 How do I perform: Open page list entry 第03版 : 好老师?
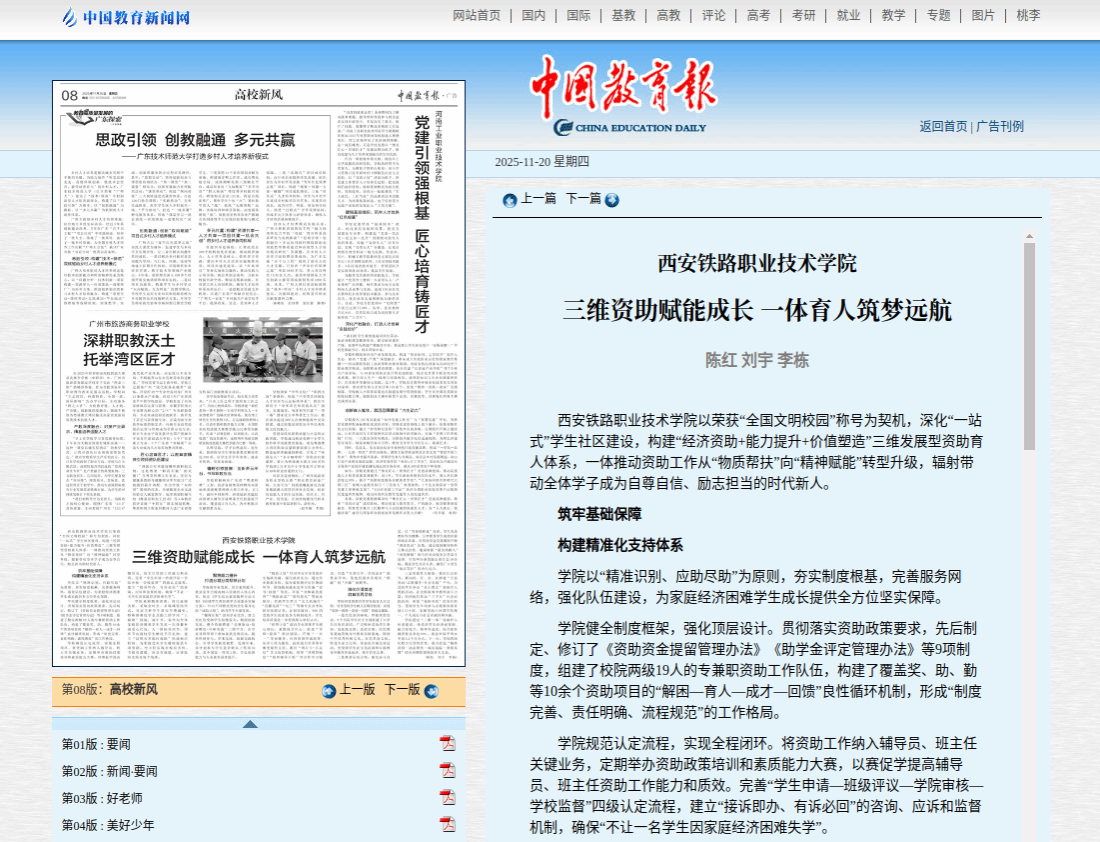[102, 798]
